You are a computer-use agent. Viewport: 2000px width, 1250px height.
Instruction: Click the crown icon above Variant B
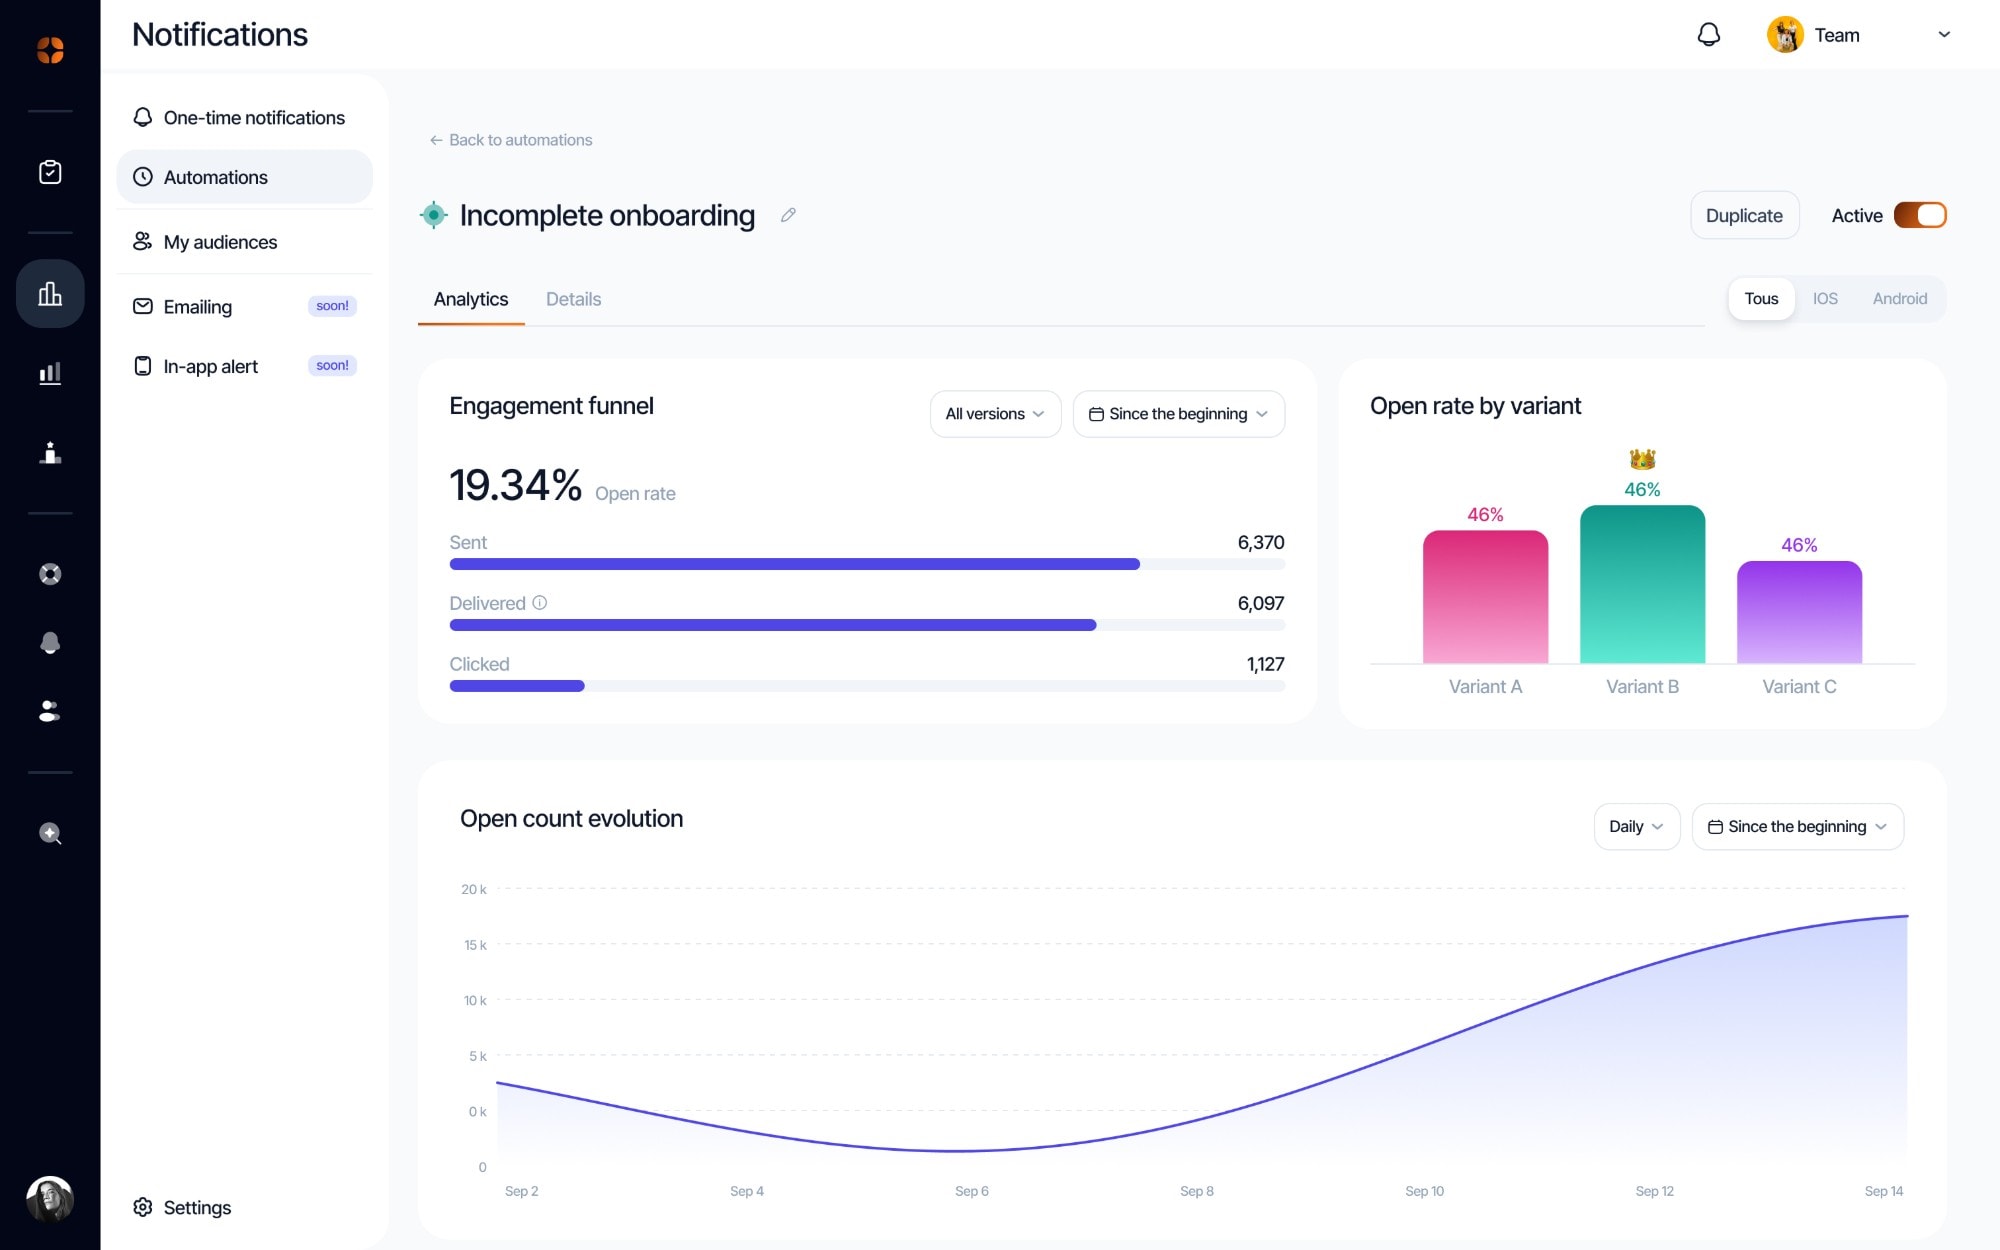(1642, 459)
